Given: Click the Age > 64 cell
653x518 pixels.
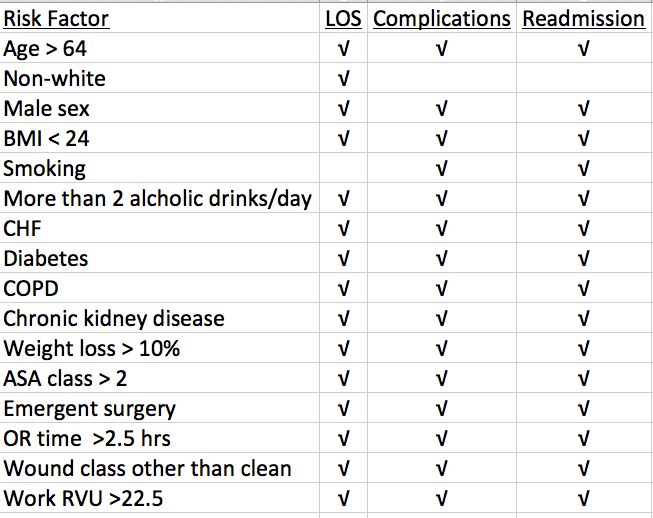Looking at the screenshot, I should point(160,48).
